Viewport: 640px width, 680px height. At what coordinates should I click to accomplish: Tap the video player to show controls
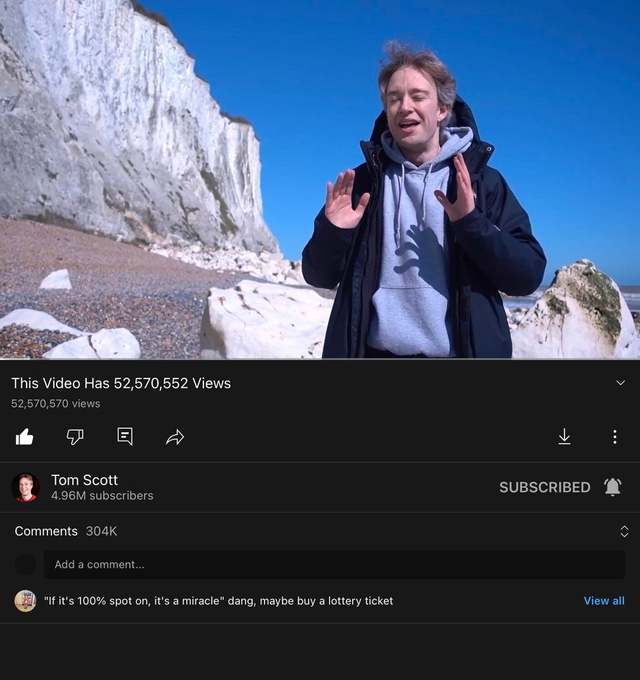click(320, 180)
